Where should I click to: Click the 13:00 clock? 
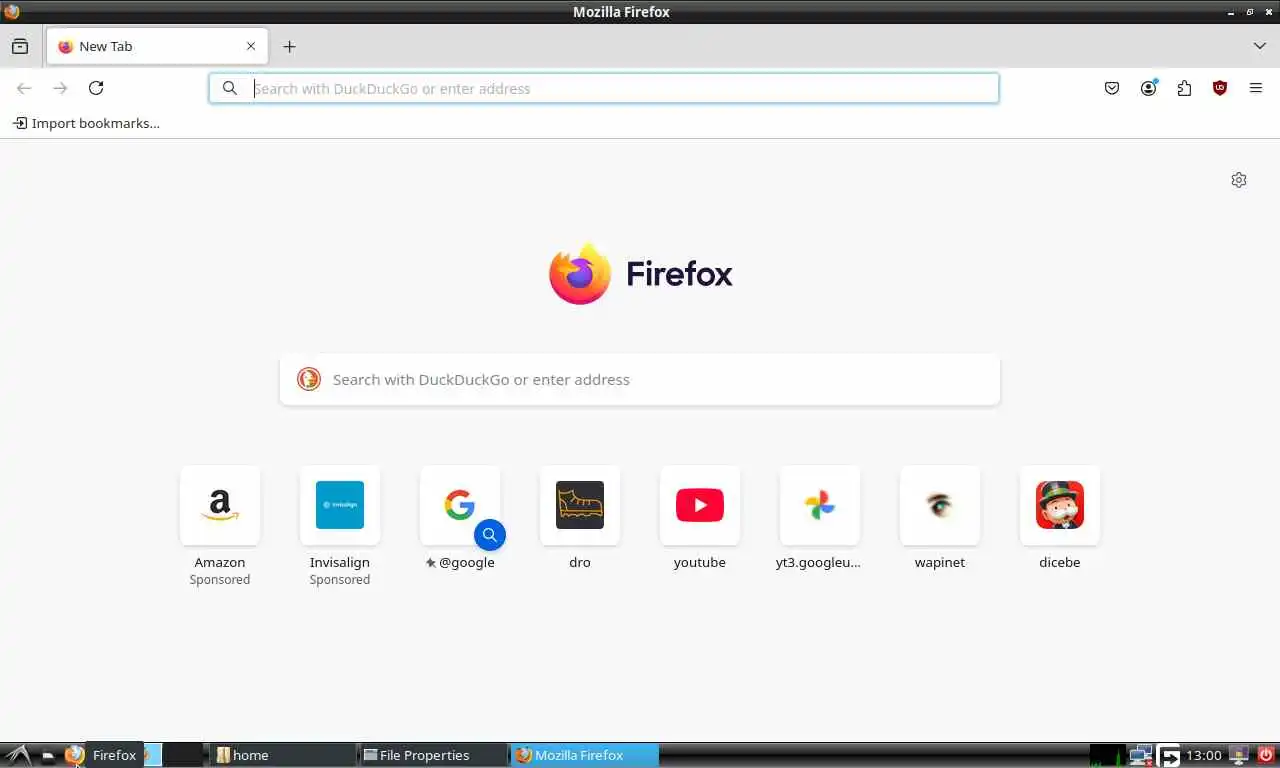(1204, 755)
